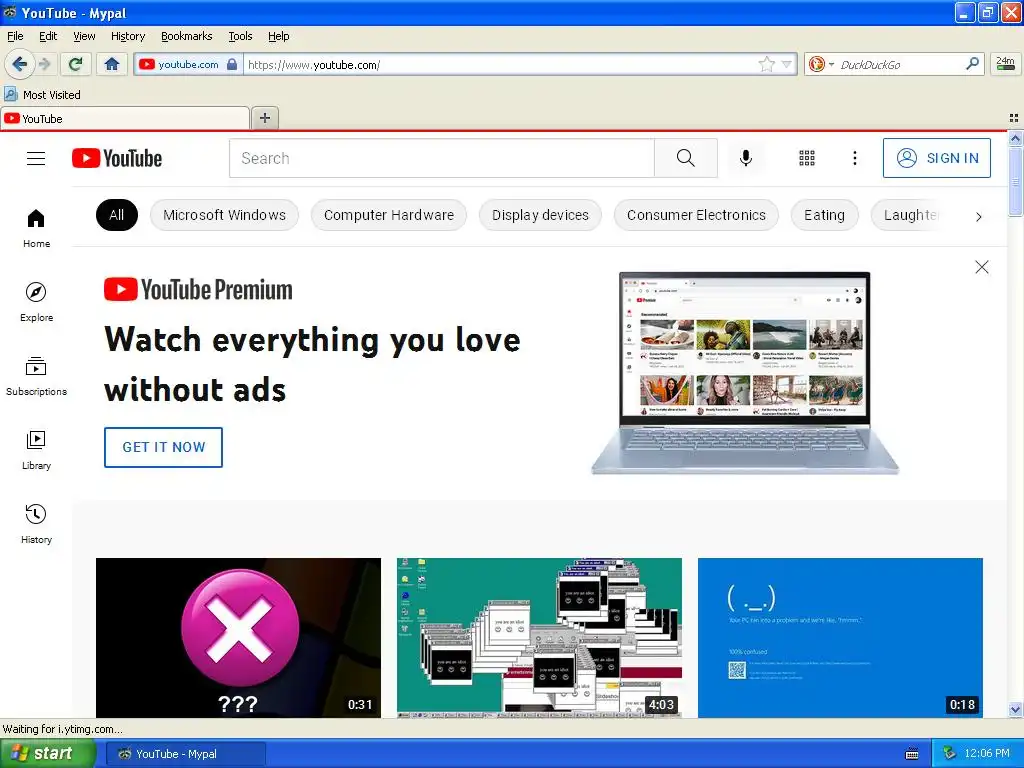The height and width of the screenshot is (768, 1024).
Task: Open the Most Visited bookmarks folder
Action: (x=42, y=95)
